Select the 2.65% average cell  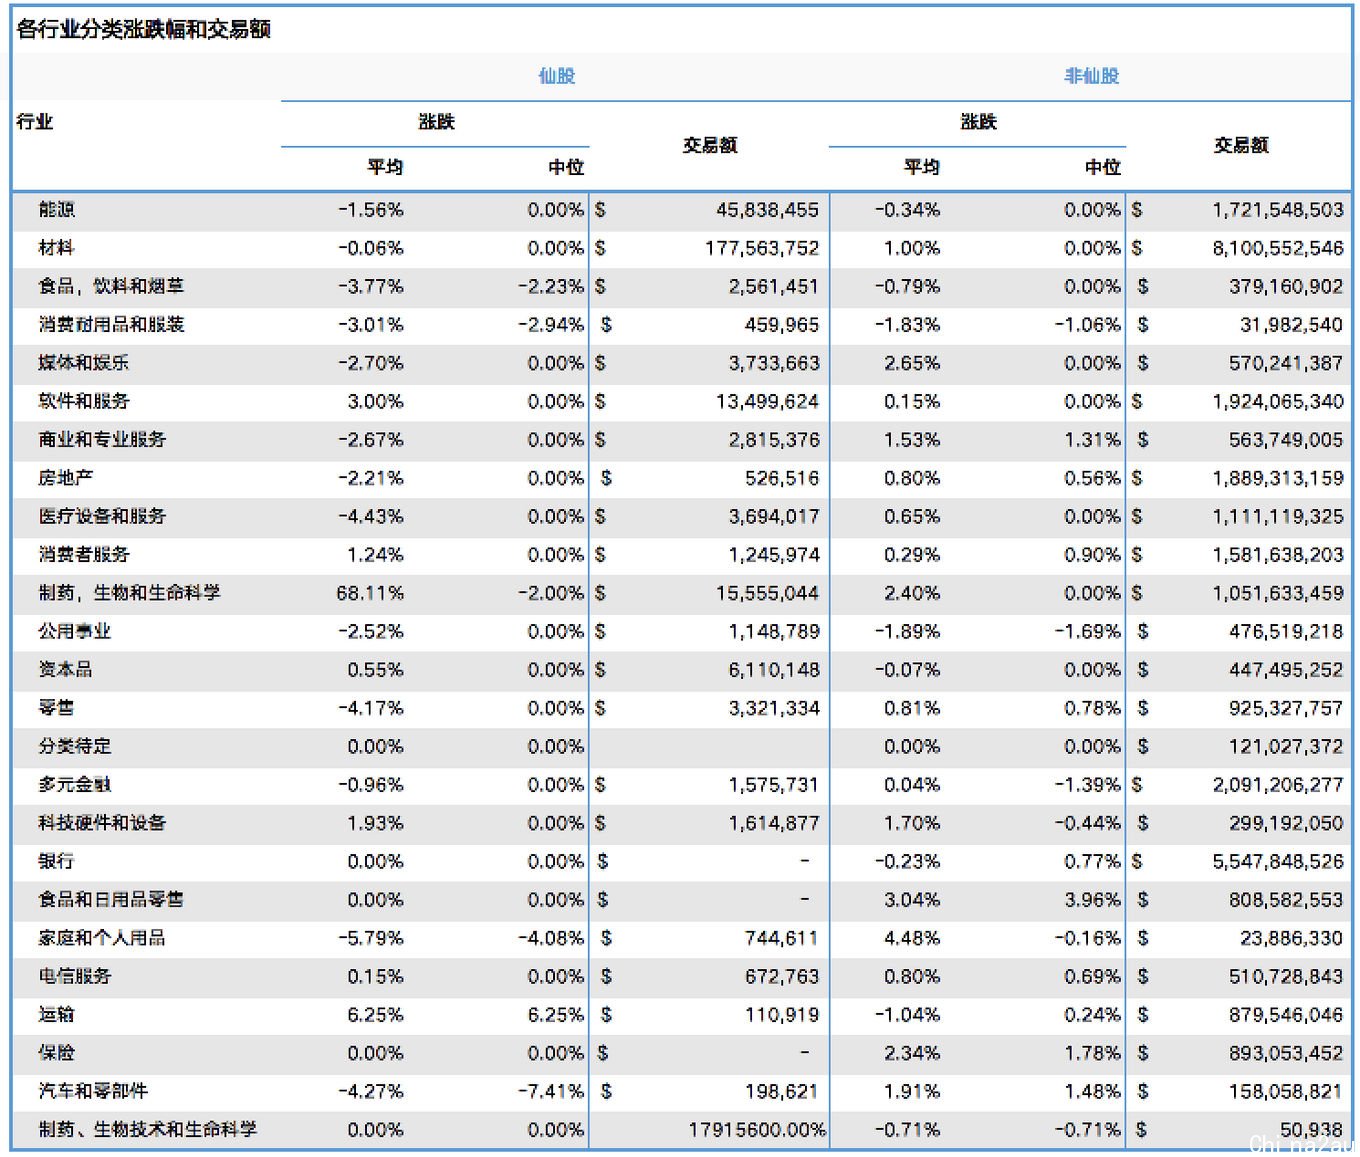[x=912, y=363]
